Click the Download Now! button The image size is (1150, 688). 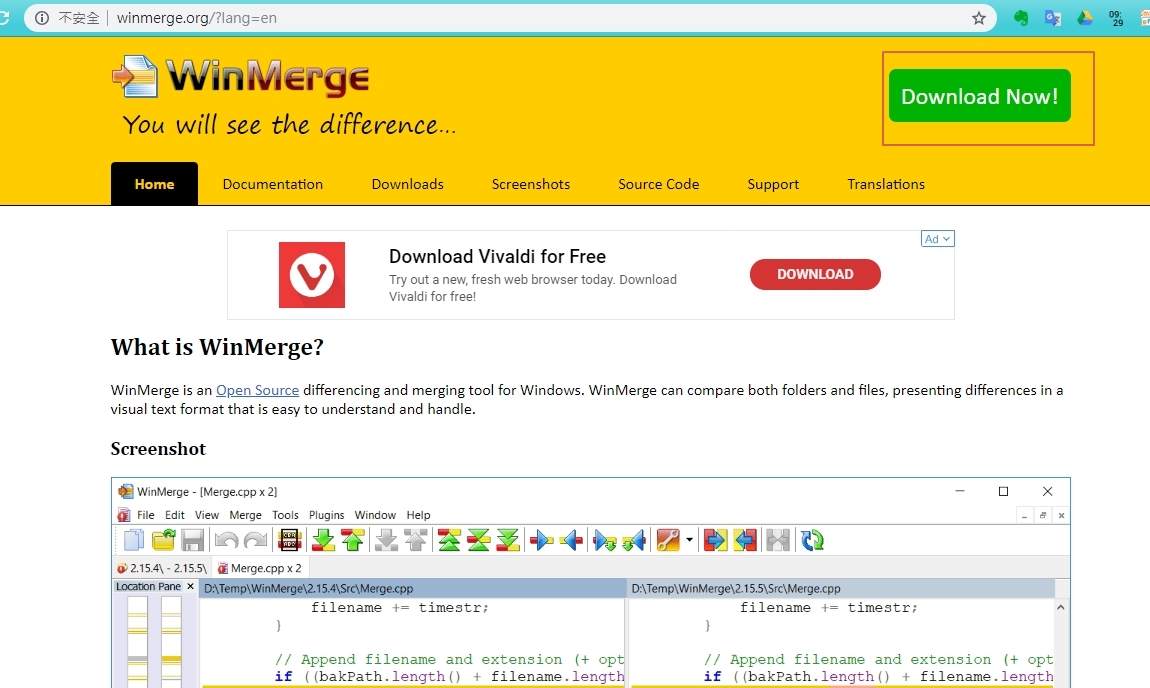979,96
